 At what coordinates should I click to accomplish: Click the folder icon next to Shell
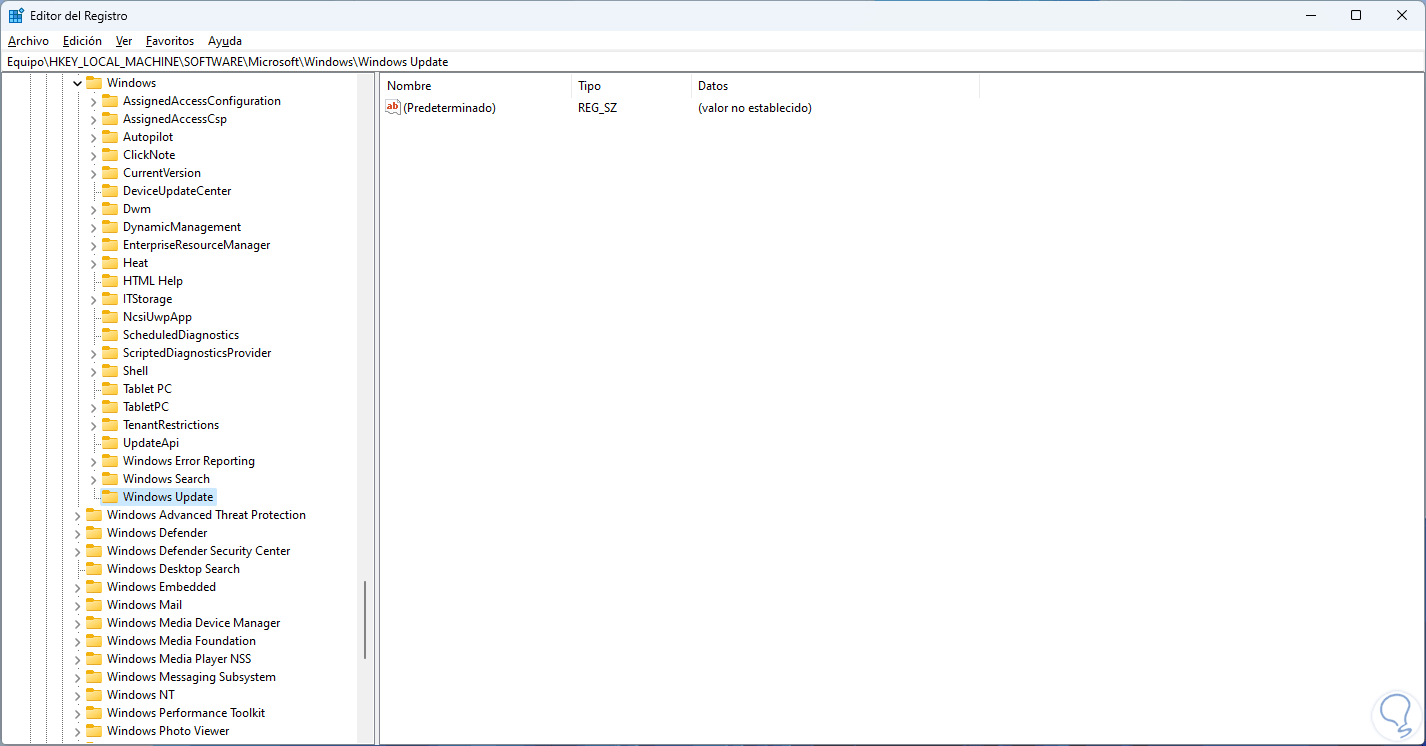(x=110, y=371)
